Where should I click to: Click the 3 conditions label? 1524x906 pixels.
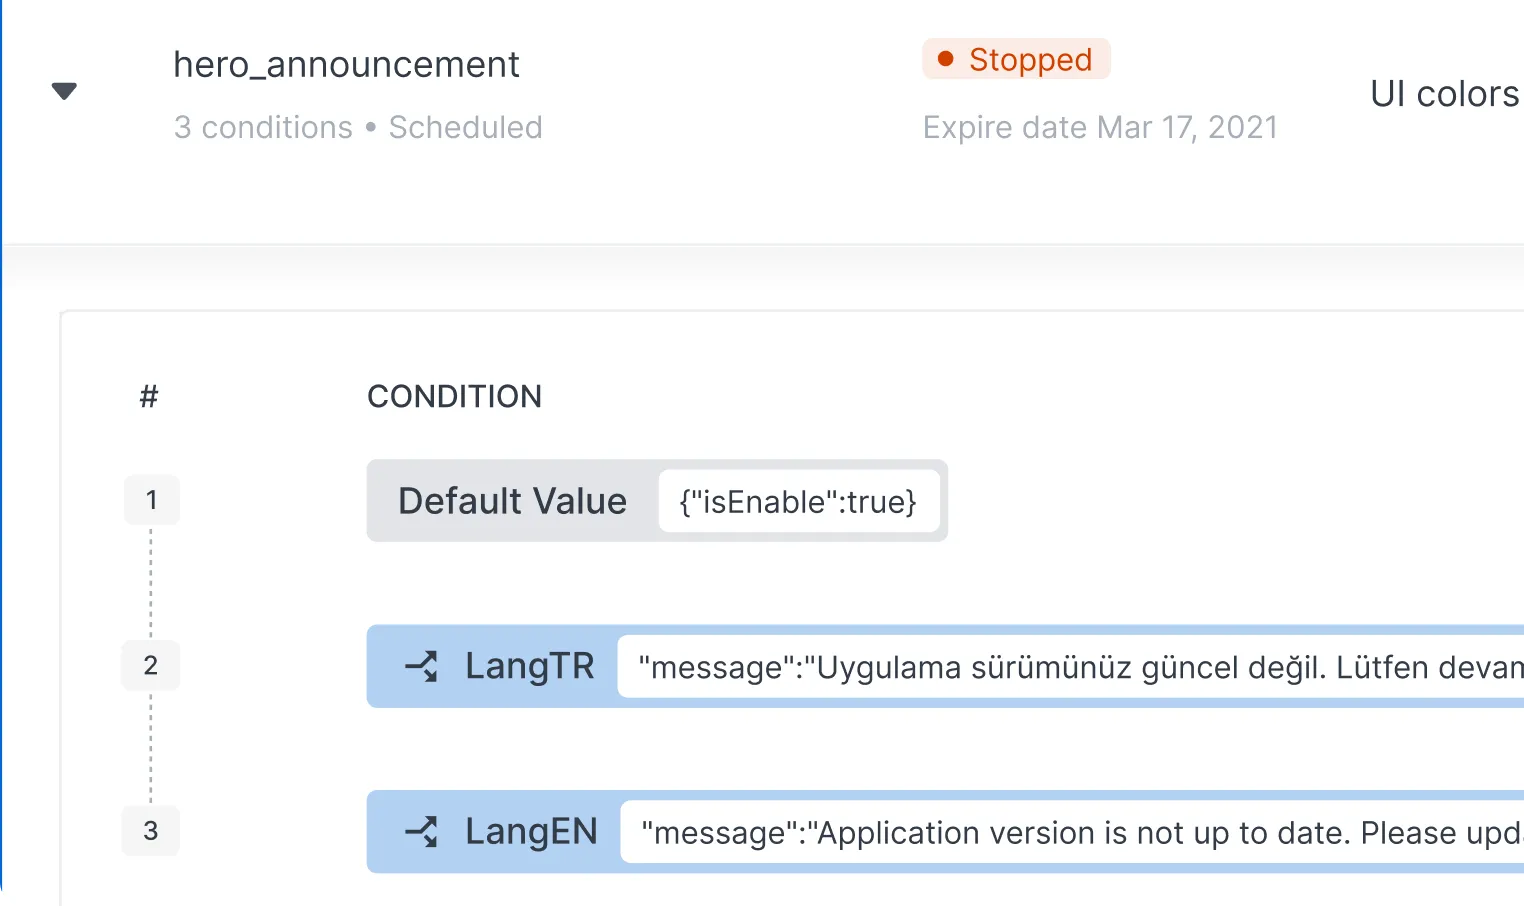(x=263, y=127)
